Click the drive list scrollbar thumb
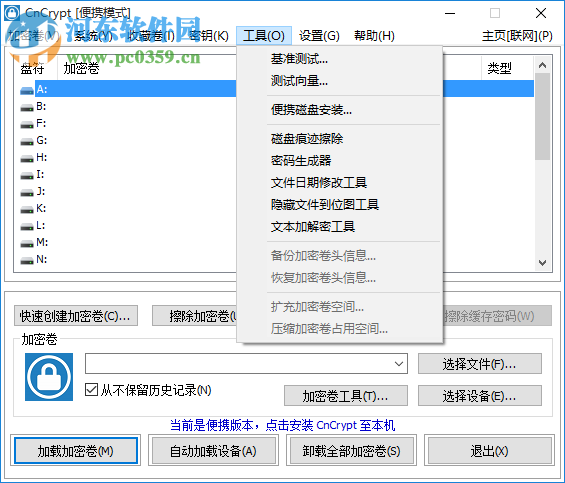The height and width of the screenshot is (483, 565). tap(542, 116)
